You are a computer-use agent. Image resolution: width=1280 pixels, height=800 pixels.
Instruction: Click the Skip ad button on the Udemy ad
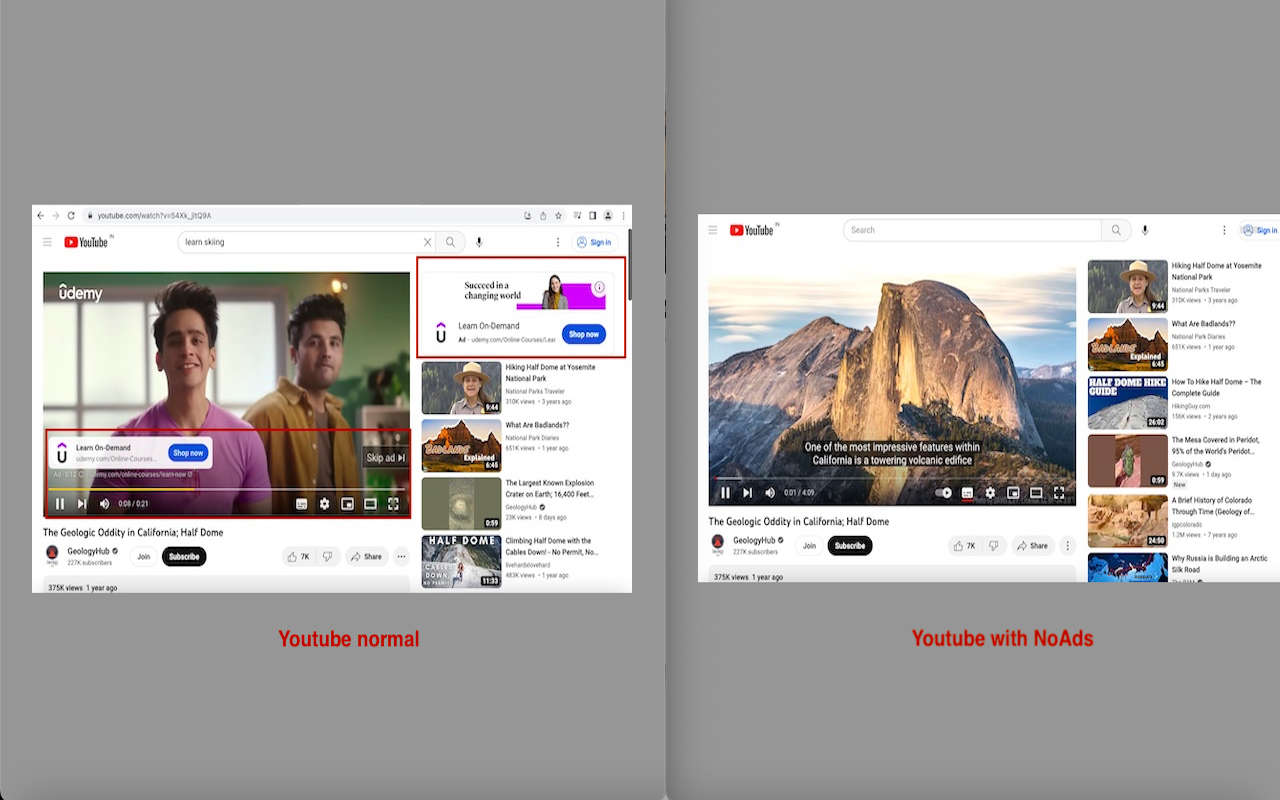tap(386, 458)
